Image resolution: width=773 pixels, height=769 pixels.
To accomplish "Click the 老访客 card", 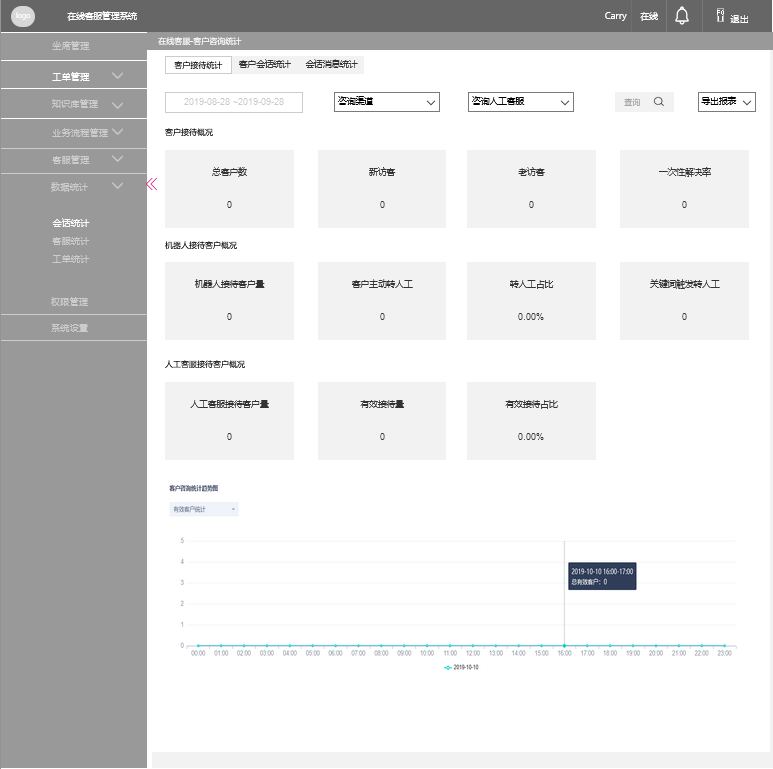I will 531,189.
